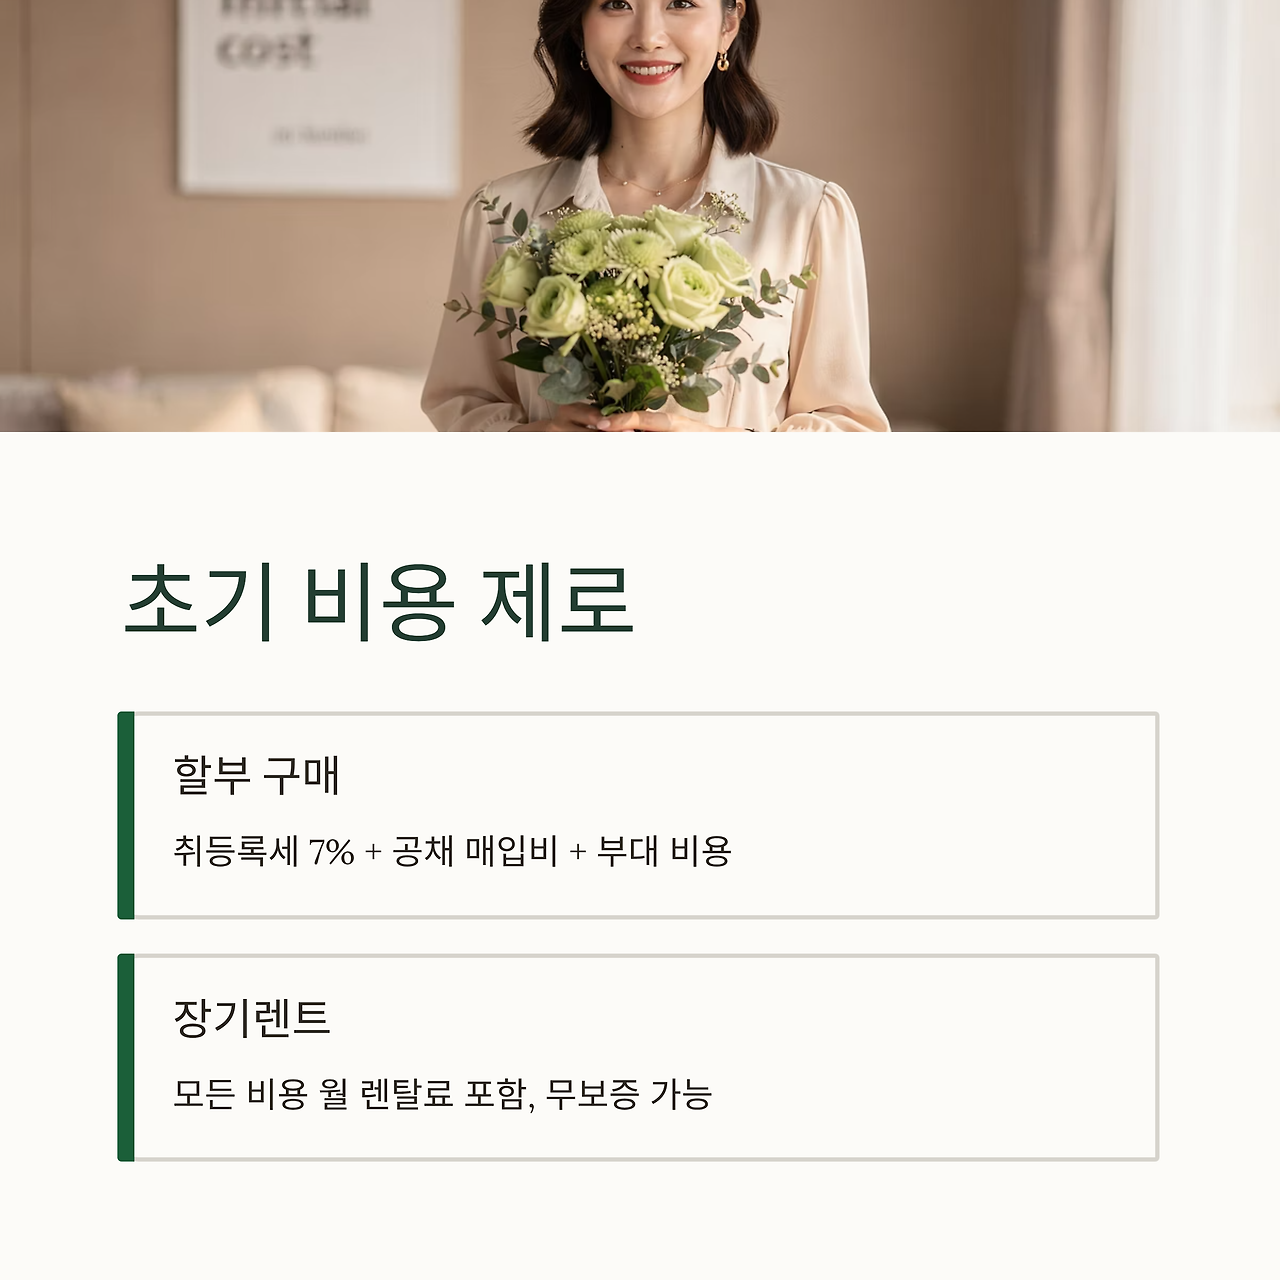Click the framed cost poster on the wall
The width and height of the screenshot is (1280, 1280).
pos(318,95)
